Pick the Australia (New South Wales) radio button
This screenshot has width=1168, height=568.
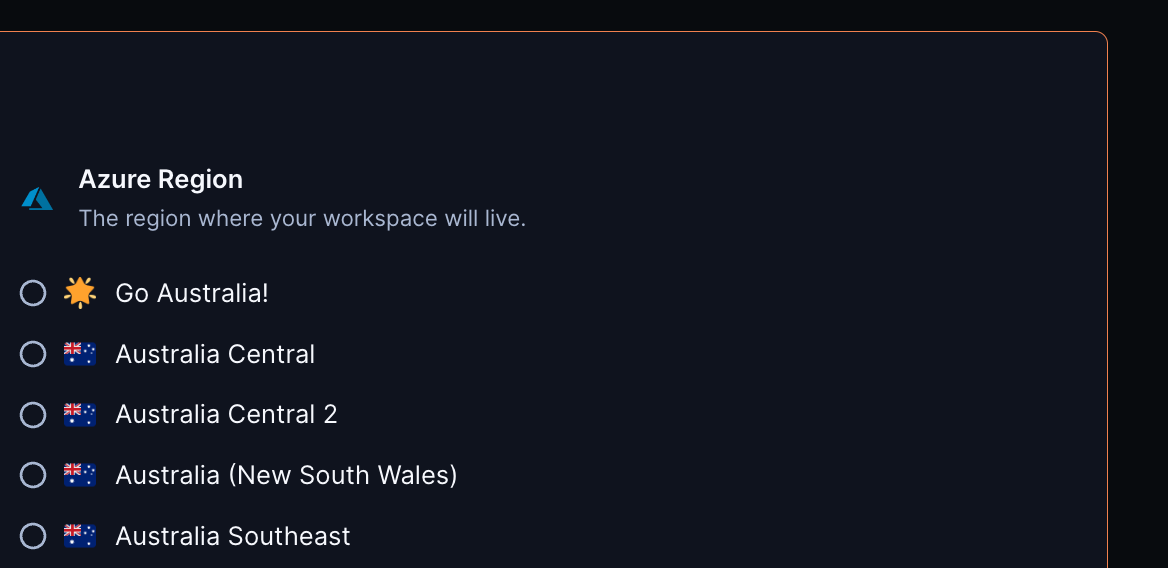tap(33, 475)
